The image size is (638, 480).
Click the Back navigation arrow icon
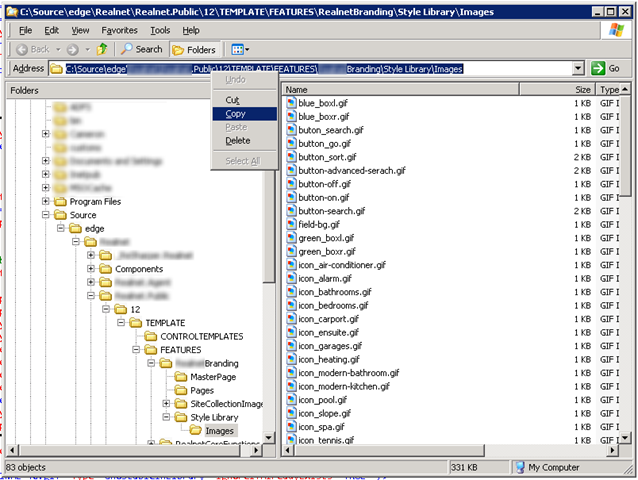[x=22, y=50]
